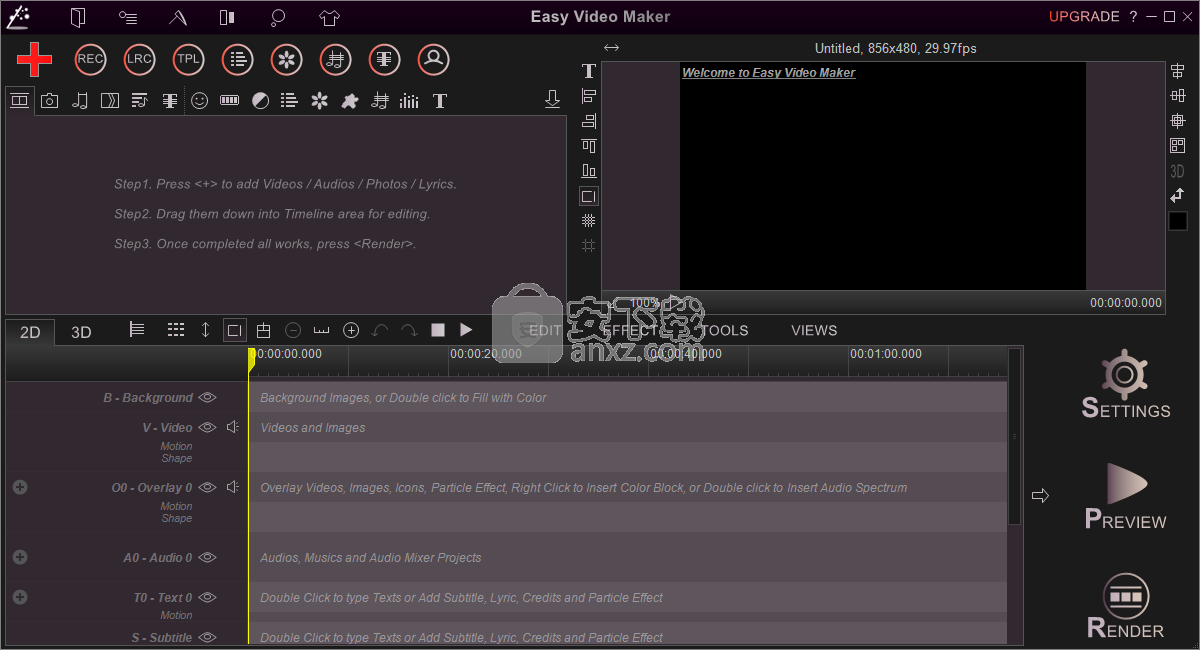Open the T-shirt skin icon

[330, 17]
